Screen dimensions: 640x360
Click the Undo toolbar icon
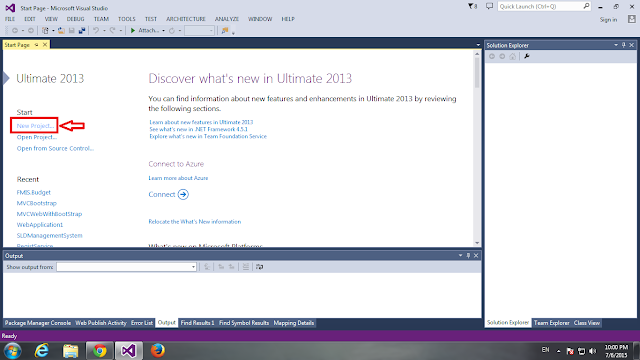[96, 31]
